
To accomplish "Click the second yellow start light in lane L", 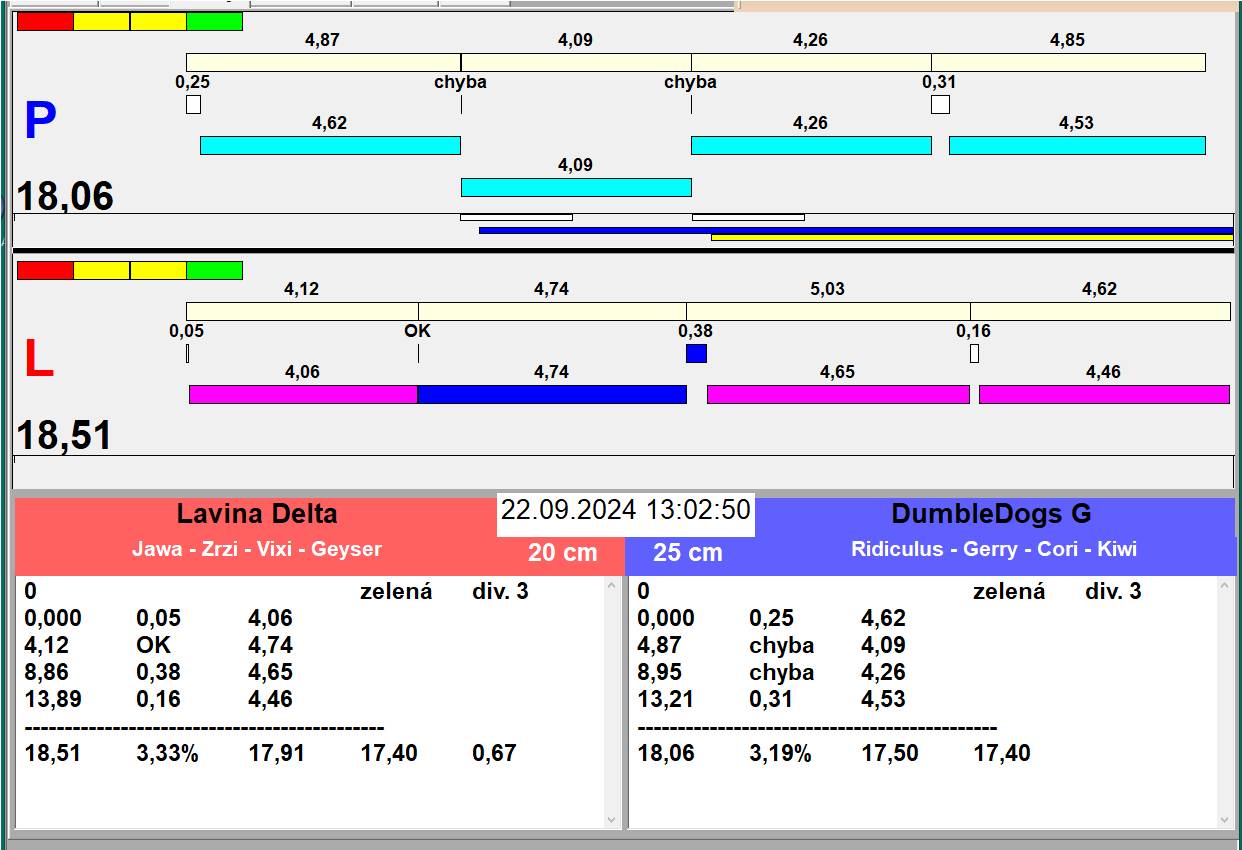I will [x=158, y=270].
